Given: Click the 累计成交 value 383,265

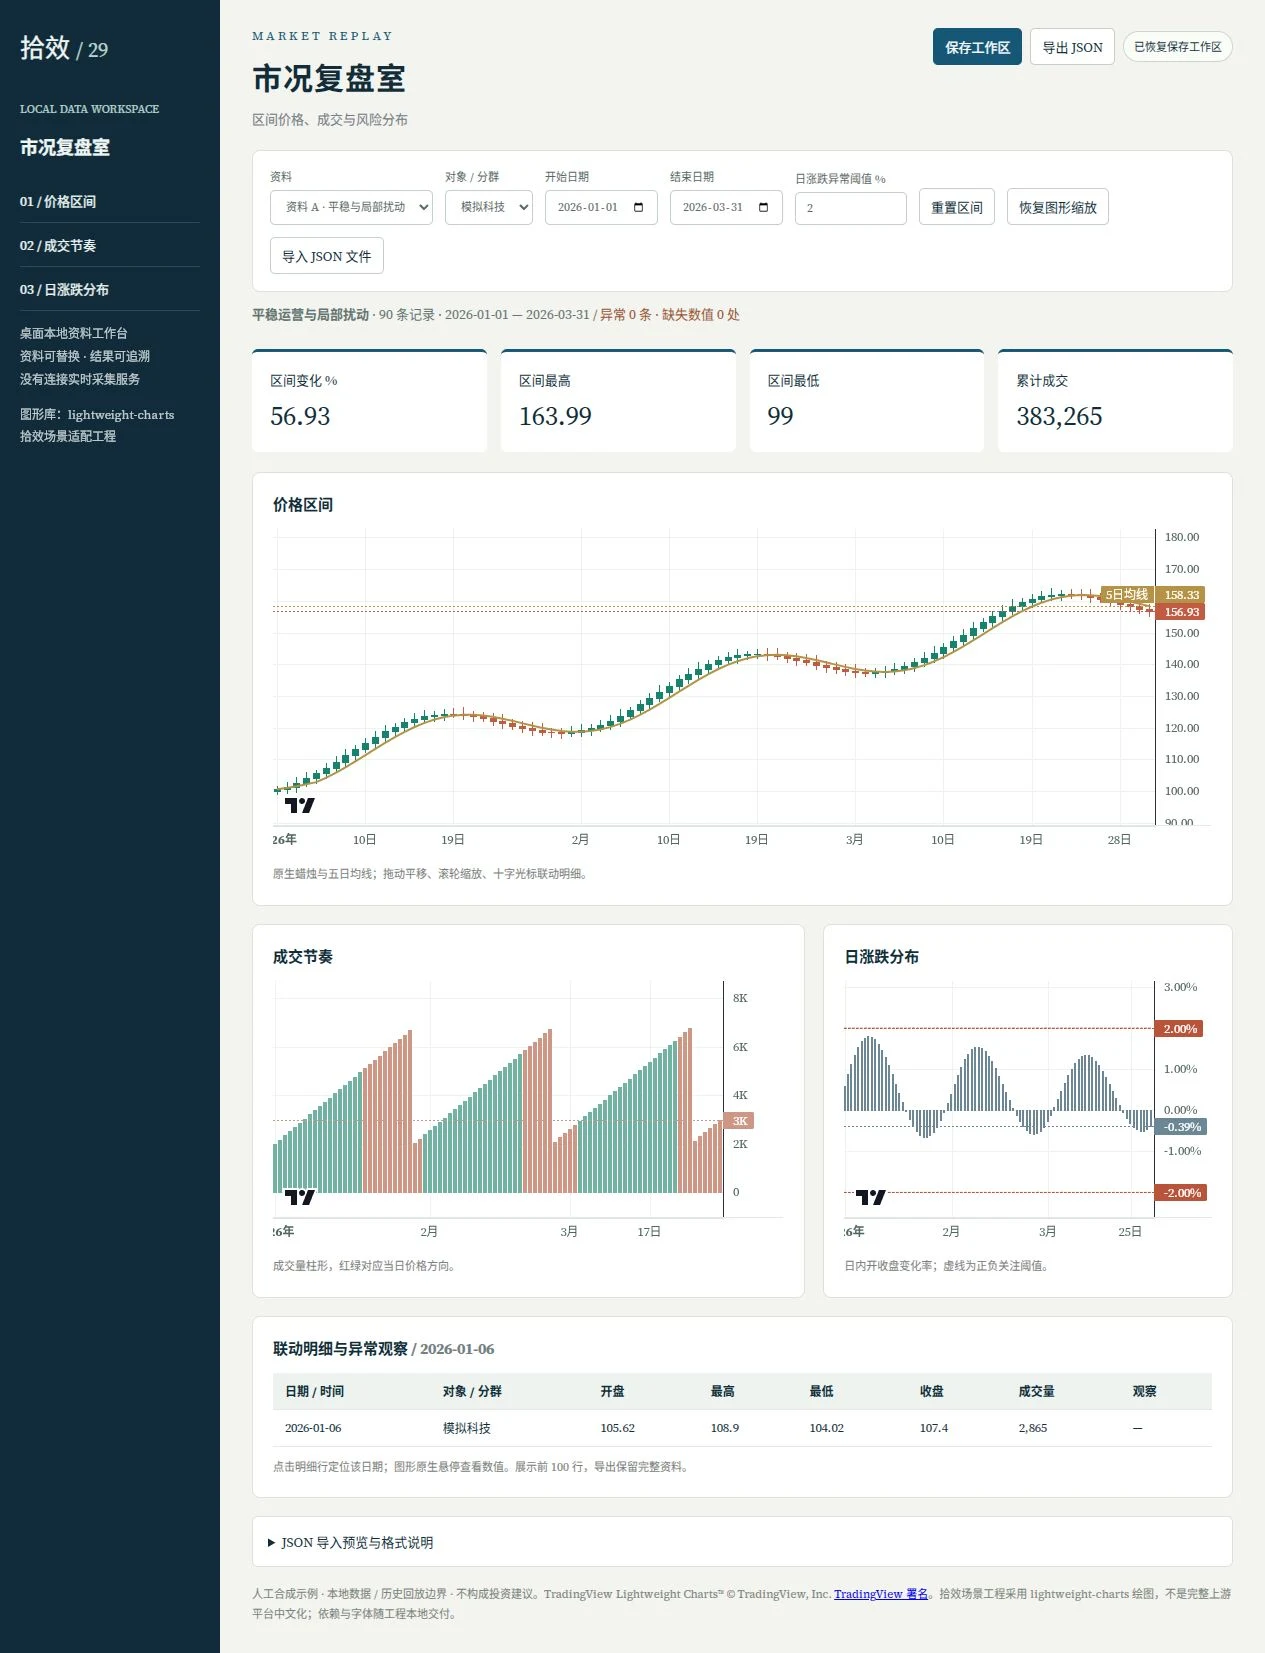Looking at the screenshot, I should pos(1059,416).
